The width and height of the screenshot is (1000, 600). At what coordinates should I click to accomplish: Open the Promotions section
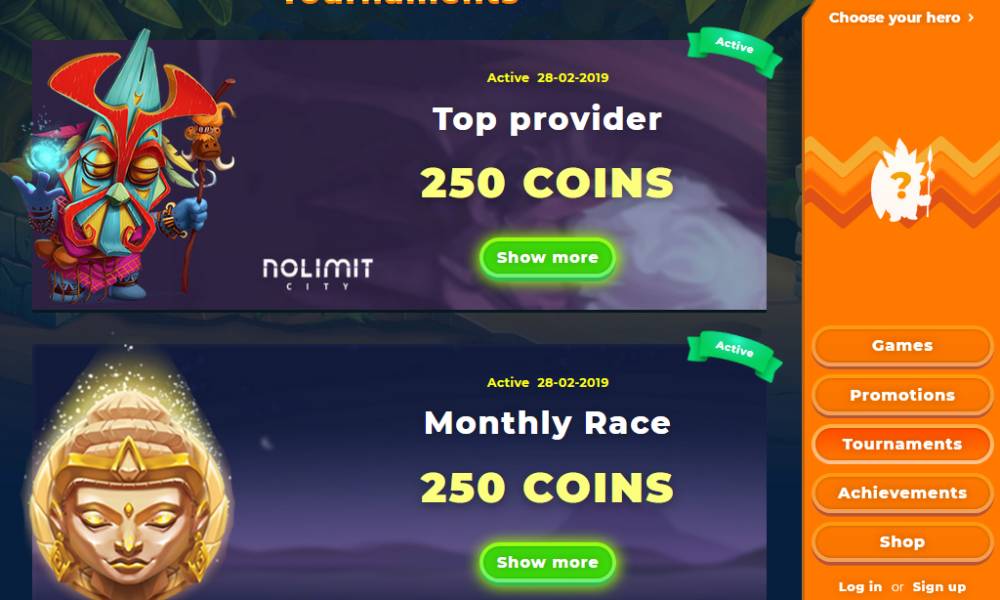tap(902, 395)
